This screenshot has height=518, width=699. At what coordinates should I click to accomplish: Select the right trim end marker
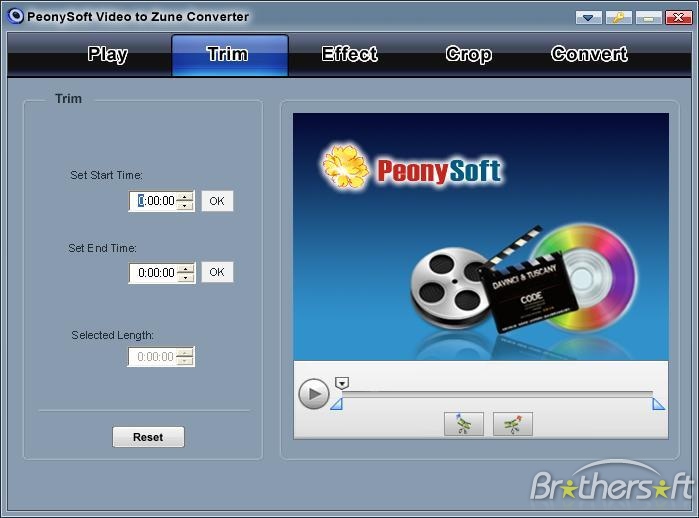[658, 404]
